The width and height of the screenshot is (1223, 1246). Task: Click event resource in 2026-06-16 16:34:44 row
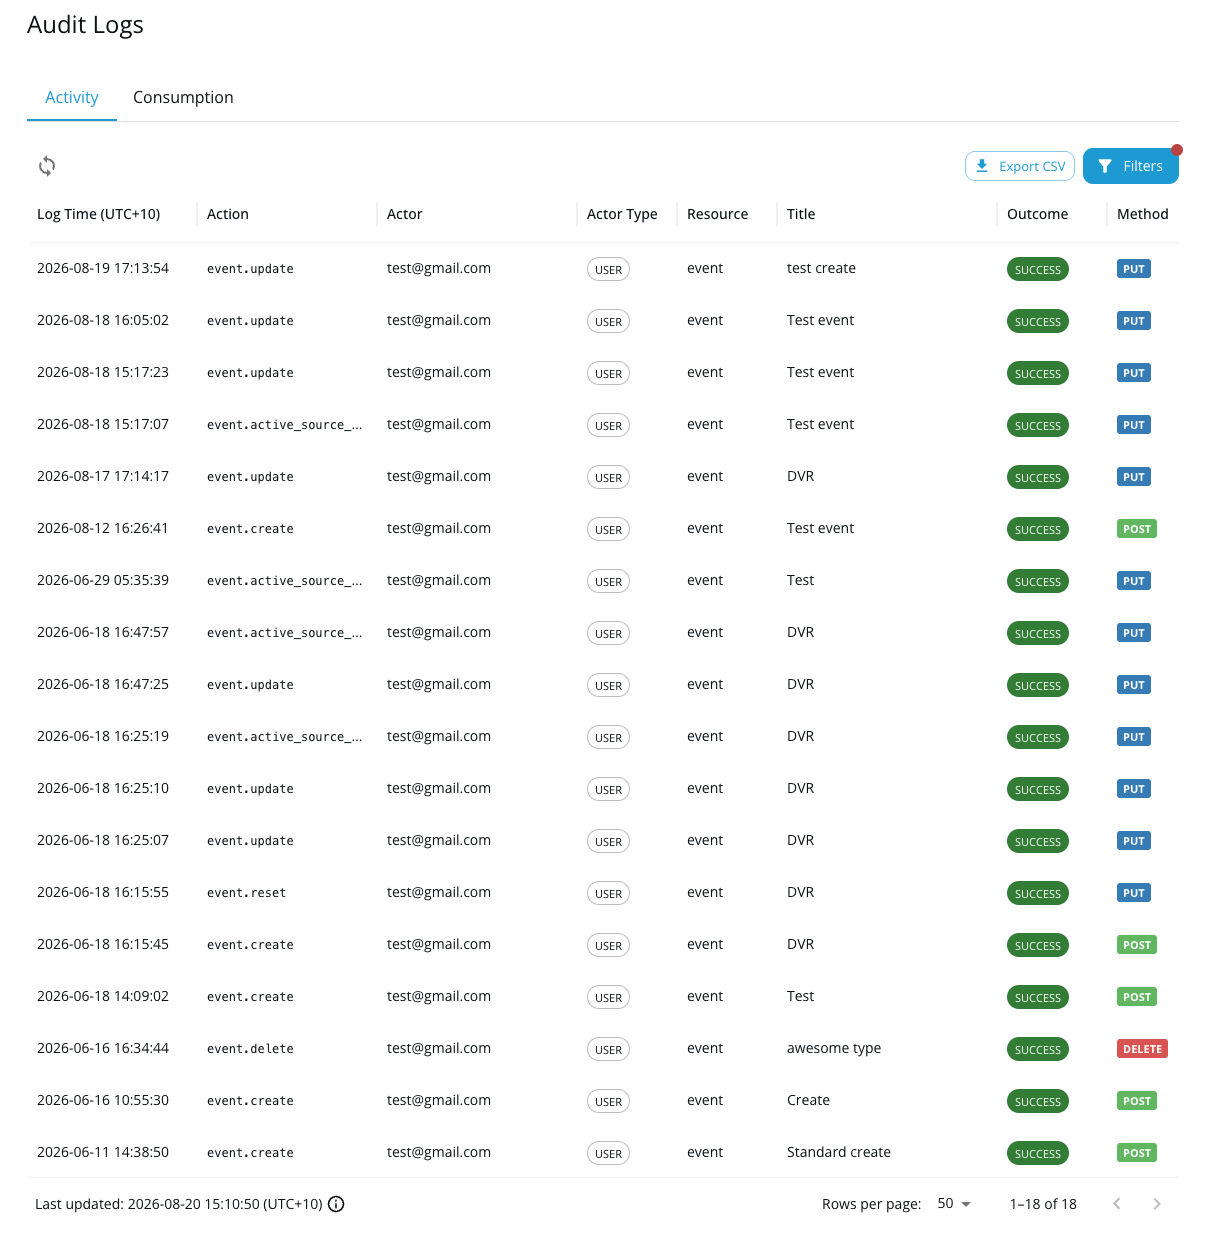click(x=705, y=1048)
